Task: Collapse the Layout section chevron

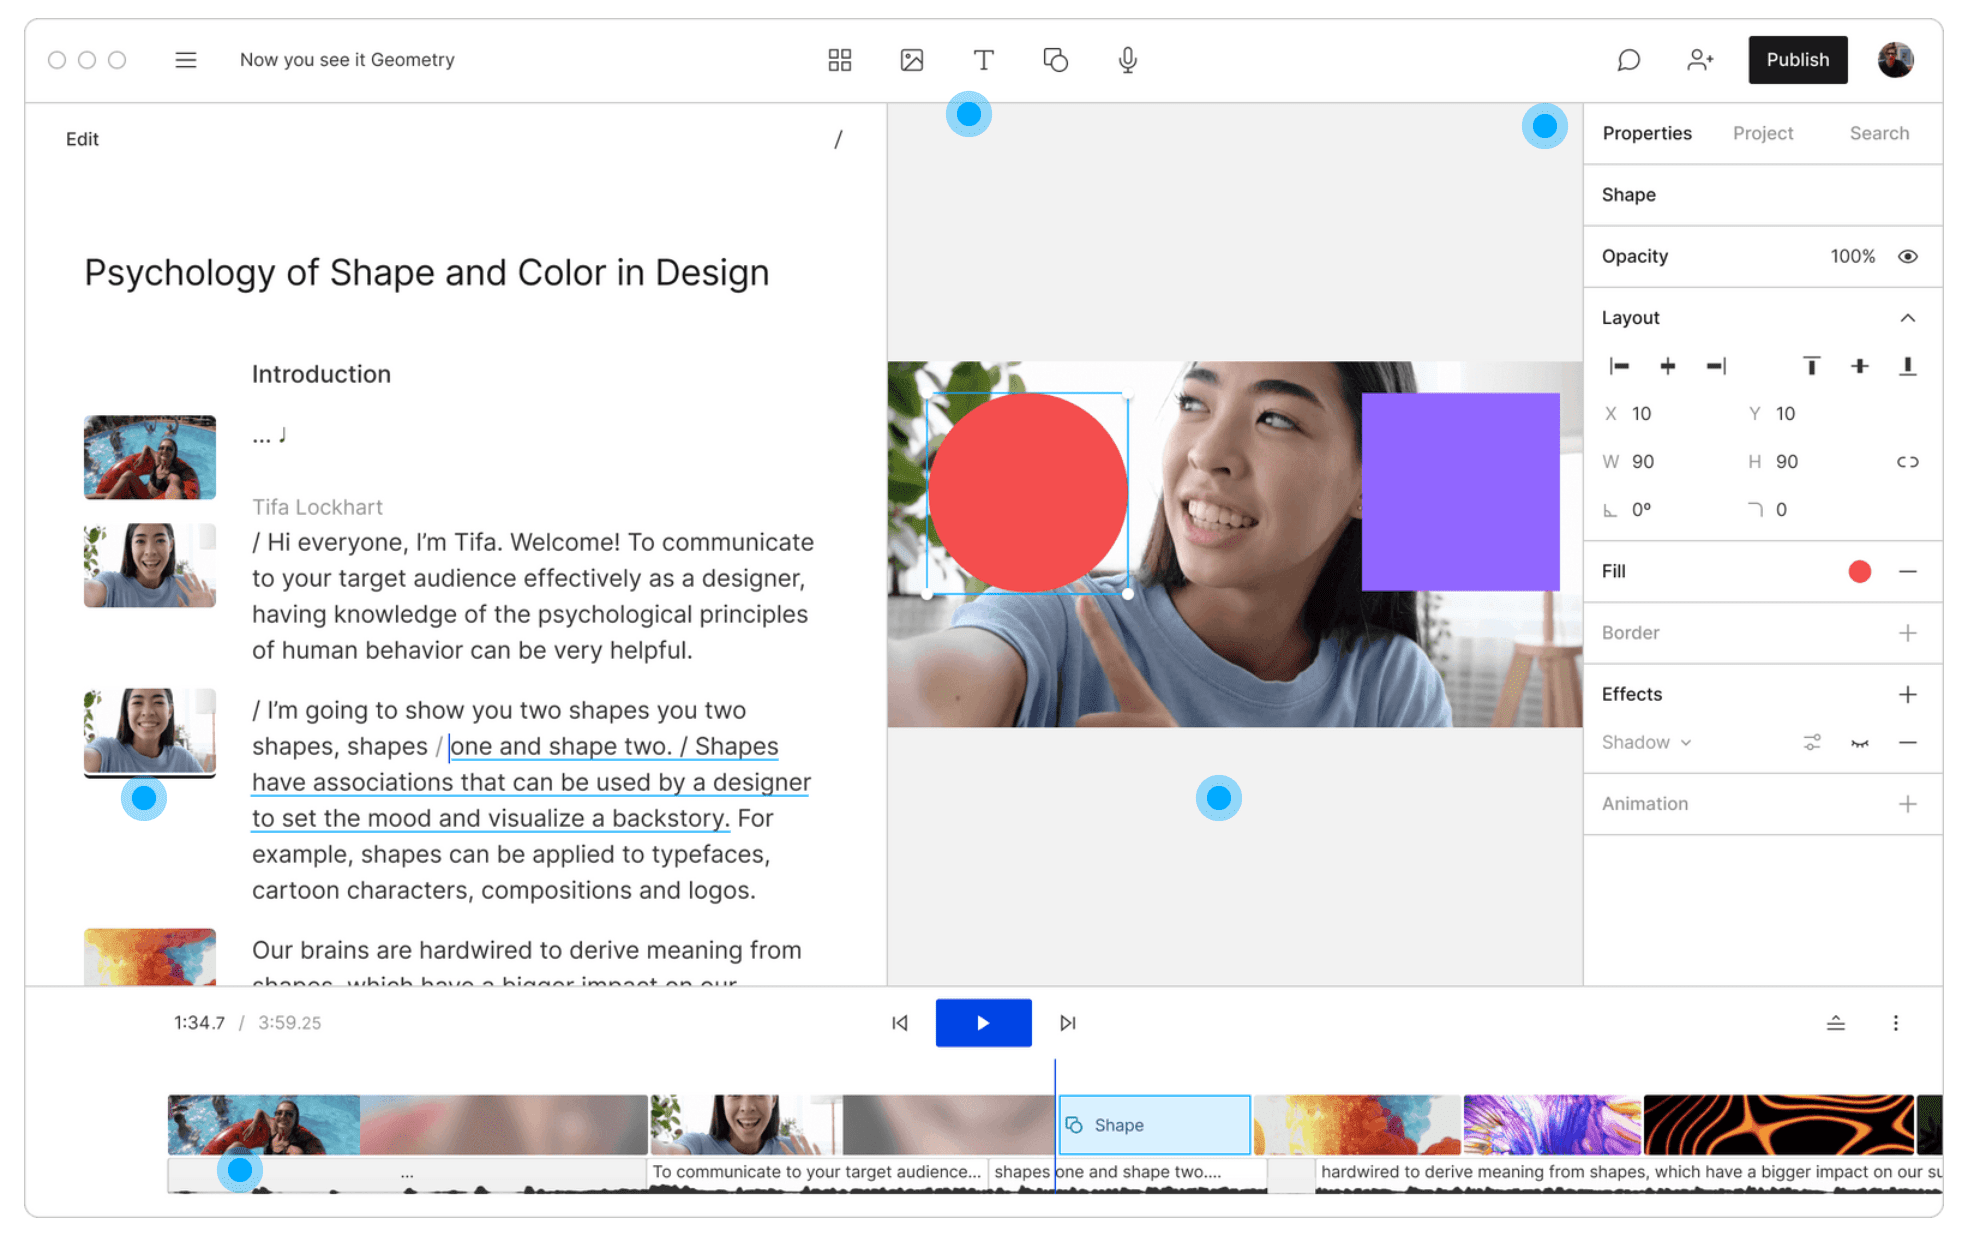Action: [1907, 318]
